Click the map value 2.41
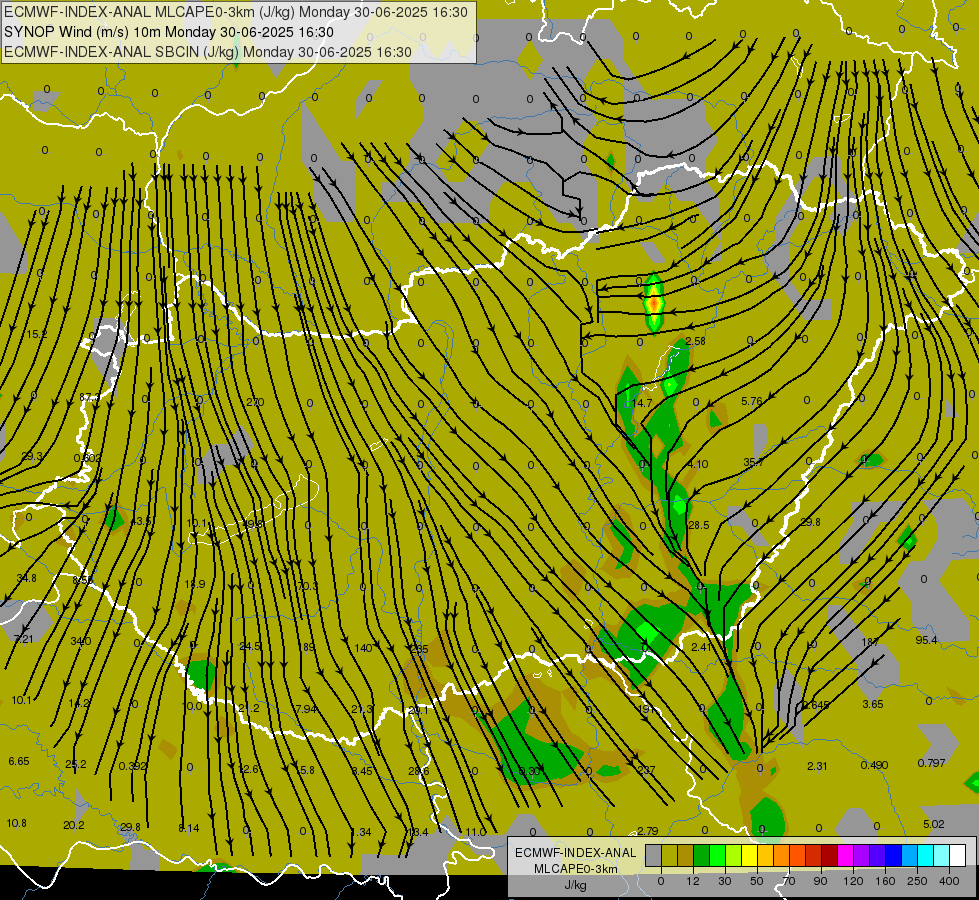 click(x=702, y=647)
